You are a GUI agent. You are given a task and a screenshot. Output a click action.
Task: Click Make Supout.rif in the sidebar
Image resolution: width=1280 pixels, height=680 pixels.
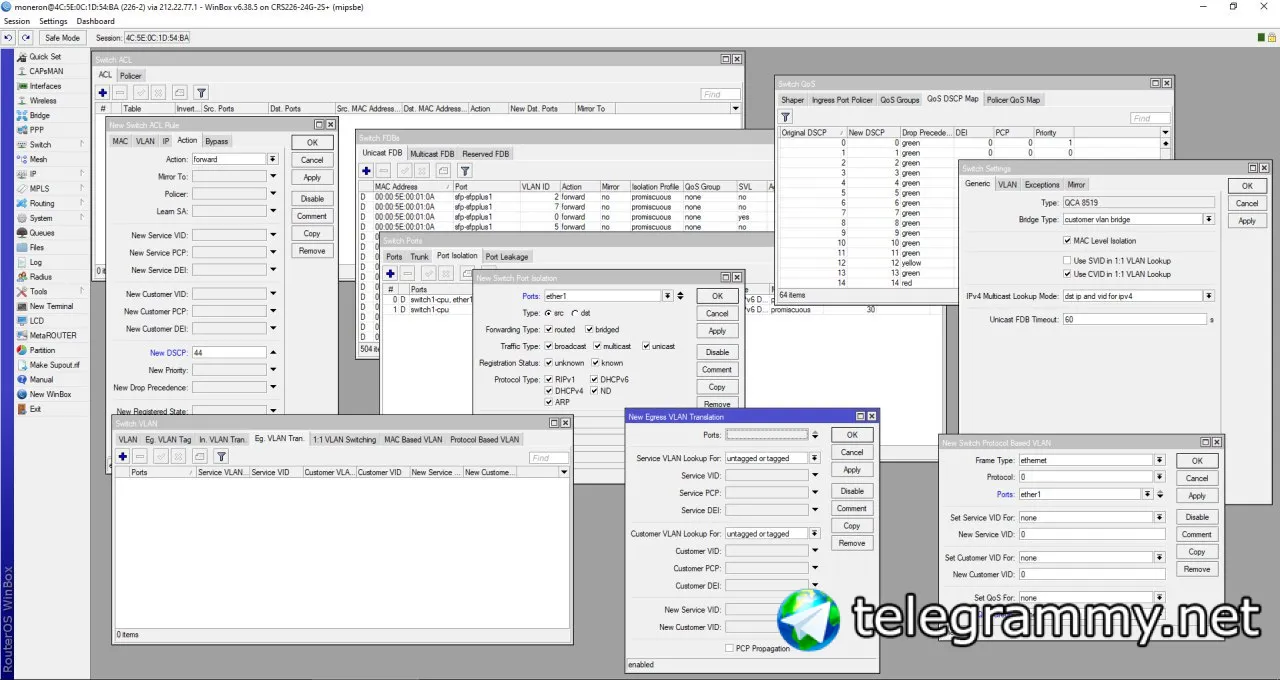tap(54, 365)
